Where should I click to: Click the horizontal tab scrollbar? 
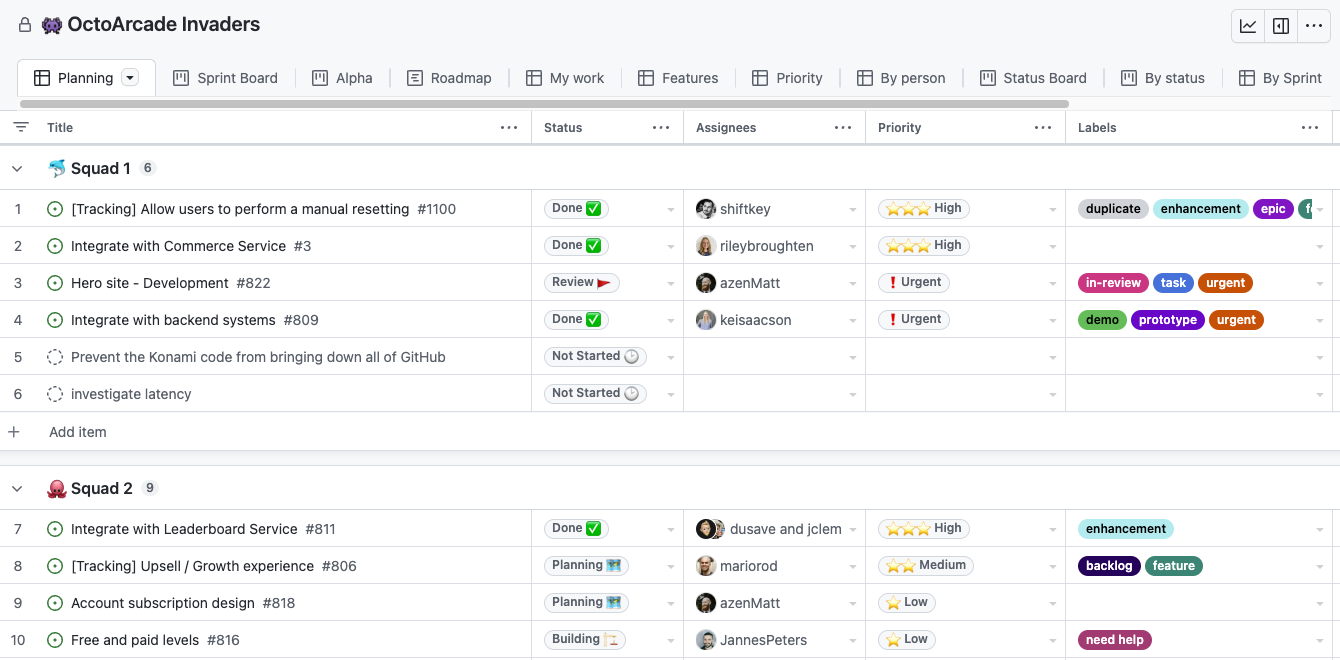pos(544,103)
